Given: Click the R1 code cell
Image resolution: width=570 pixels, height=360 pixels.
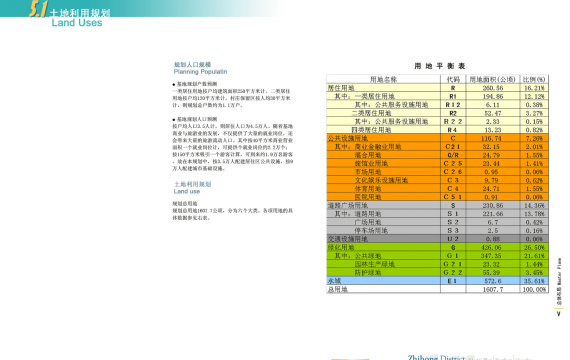Looking at the screenshot, I should tap(453, 96).
